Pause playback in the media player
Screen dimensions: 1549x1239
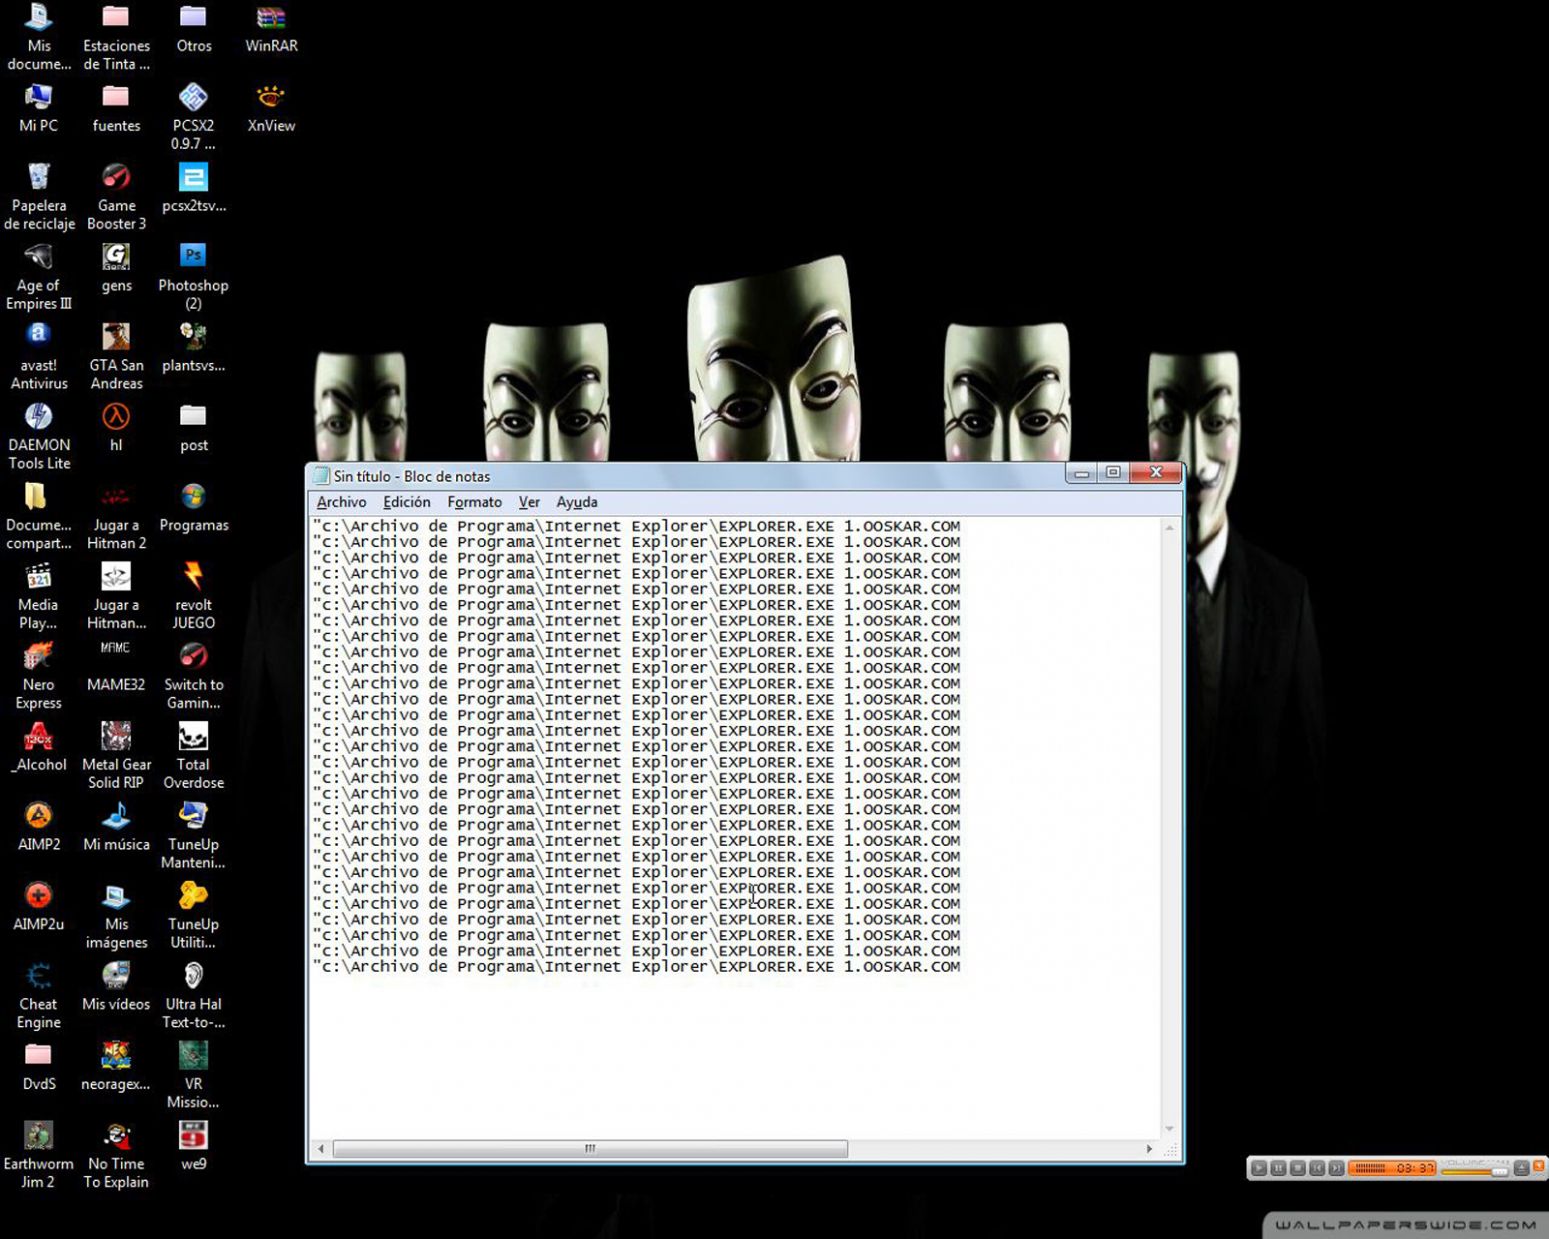click(x=1278, y=1169)
